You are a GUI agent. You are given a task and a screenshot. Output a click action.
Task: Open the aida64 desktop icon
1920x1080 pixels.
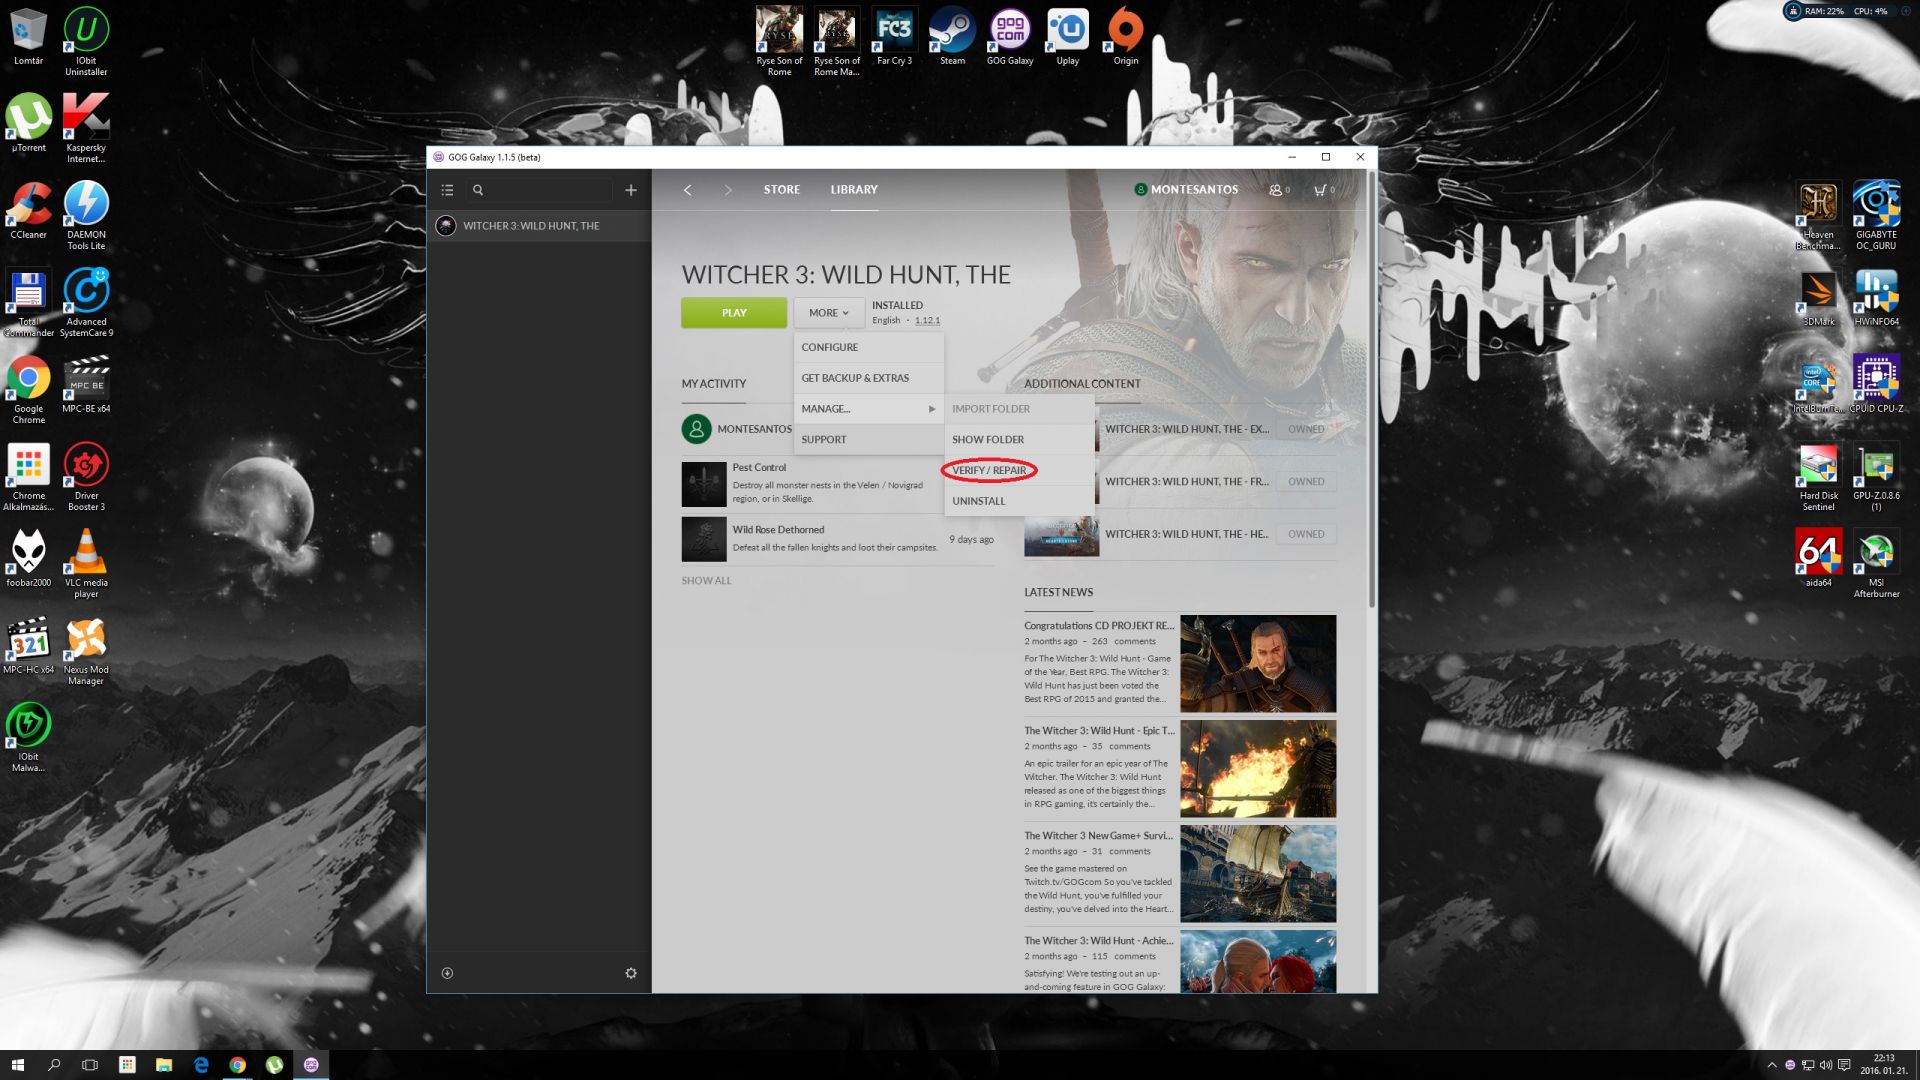(x=1818, y=558)
